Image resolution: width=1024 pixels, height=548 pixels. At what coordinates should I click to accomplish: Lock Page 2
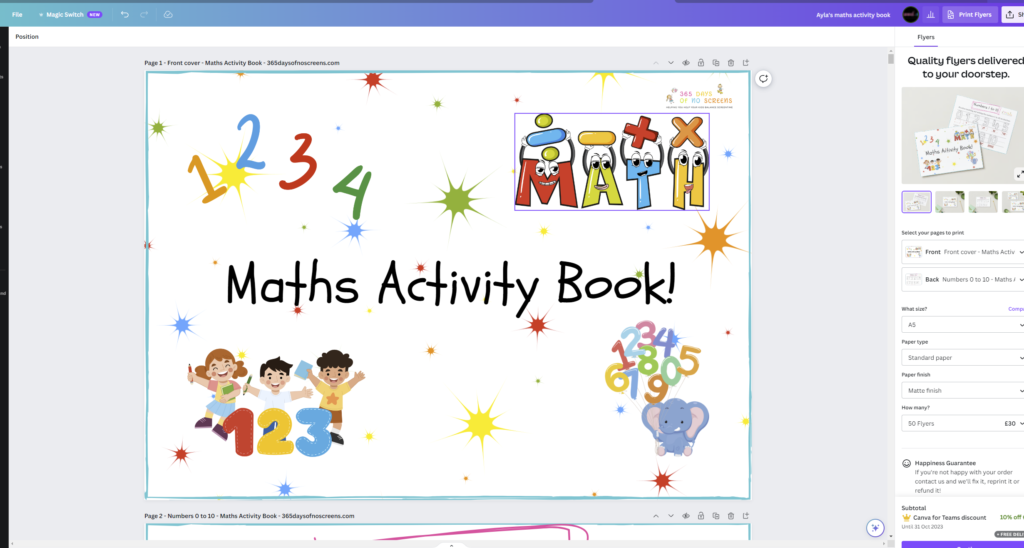[x=701, y=516]
